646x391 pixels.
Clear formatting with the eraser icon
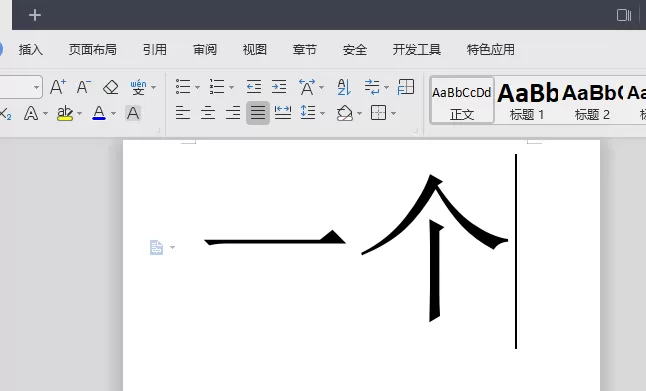(x=110, y=87)
